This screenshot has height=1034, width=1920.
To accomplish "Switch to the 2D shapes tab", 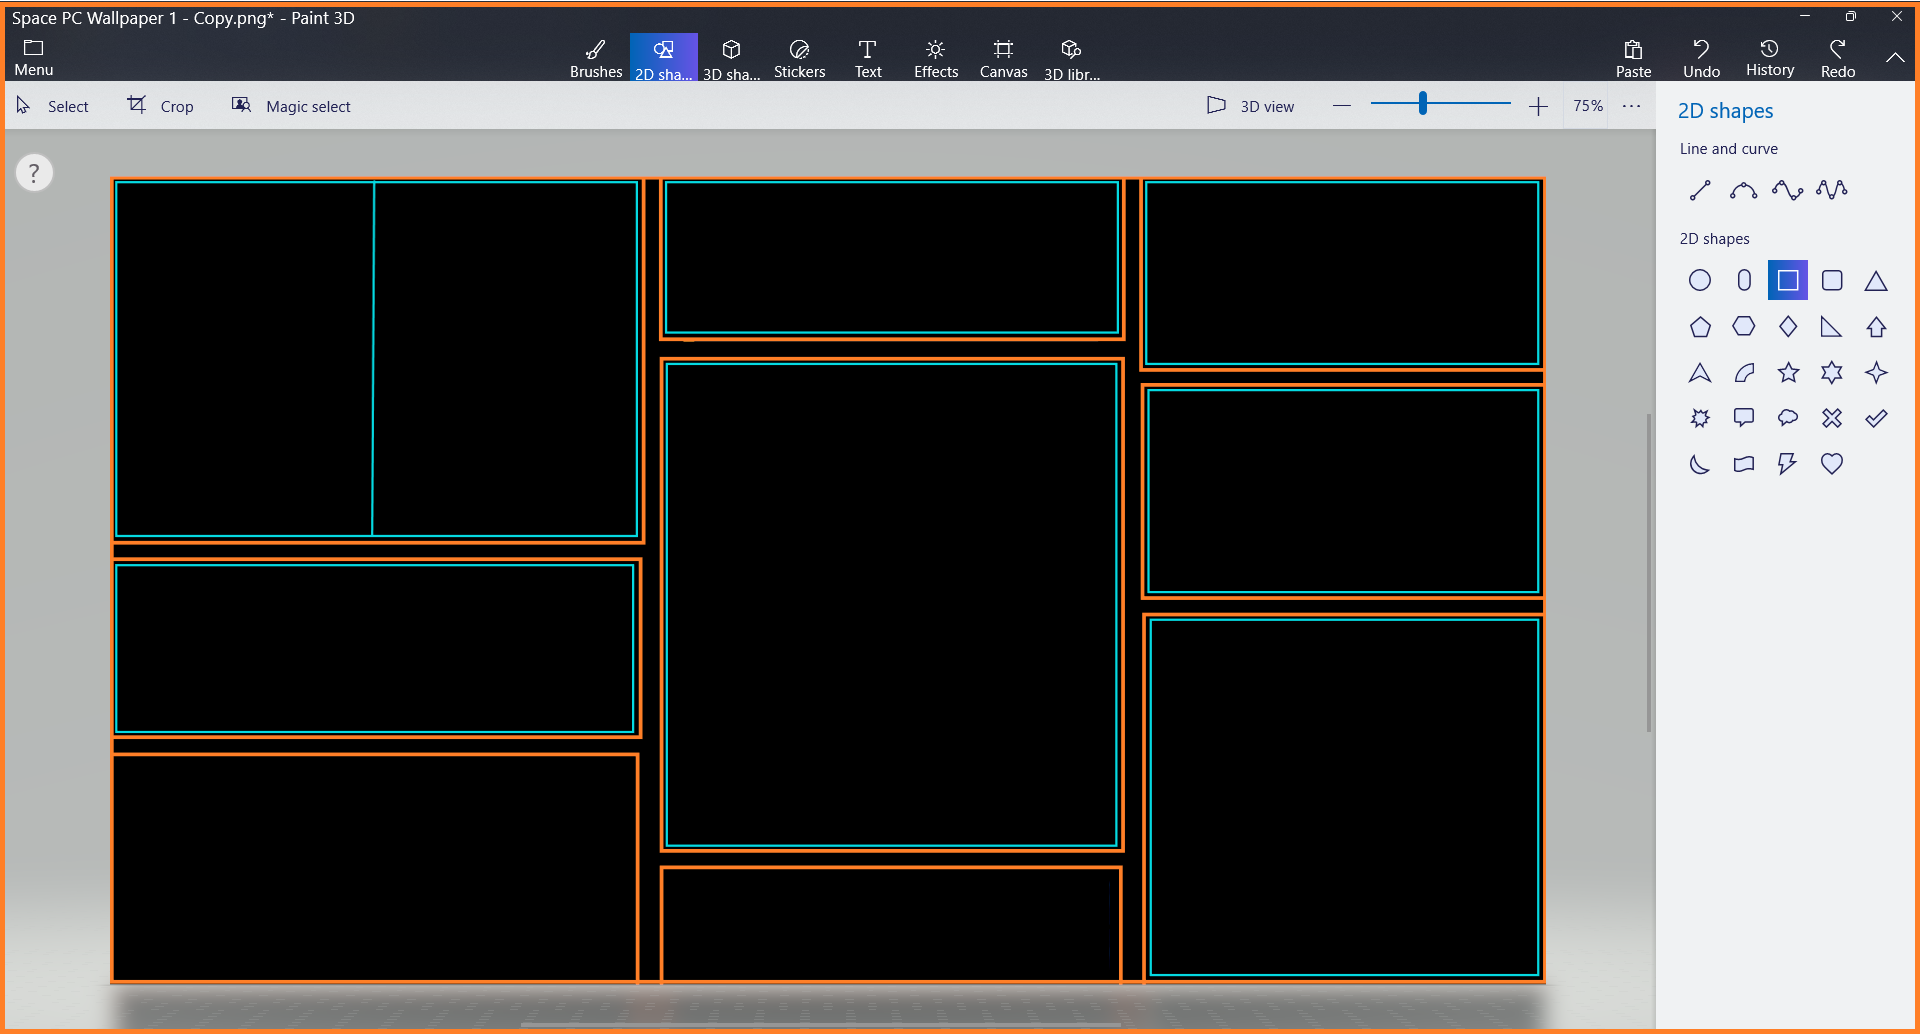I will (x=664, y=58).
